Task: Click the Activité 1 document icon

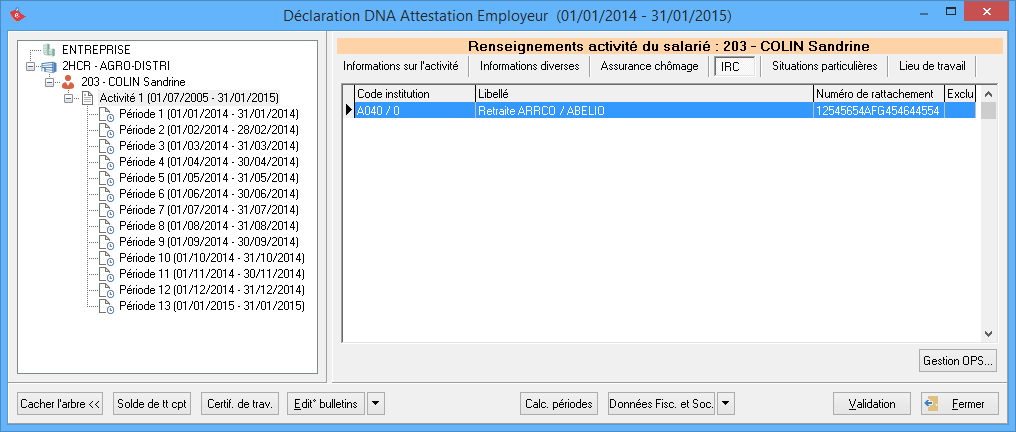Action: pos(86,98)
